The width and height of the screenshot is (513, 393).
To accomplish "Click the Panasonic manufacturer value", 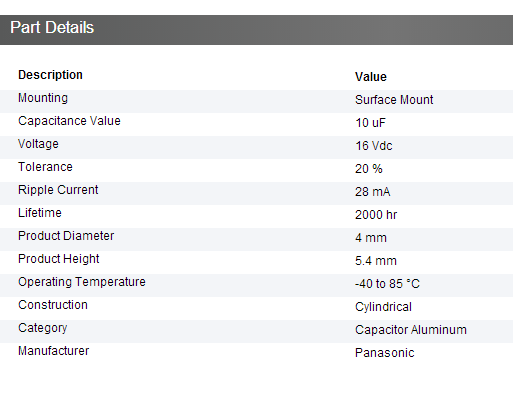I will point(385,353).
